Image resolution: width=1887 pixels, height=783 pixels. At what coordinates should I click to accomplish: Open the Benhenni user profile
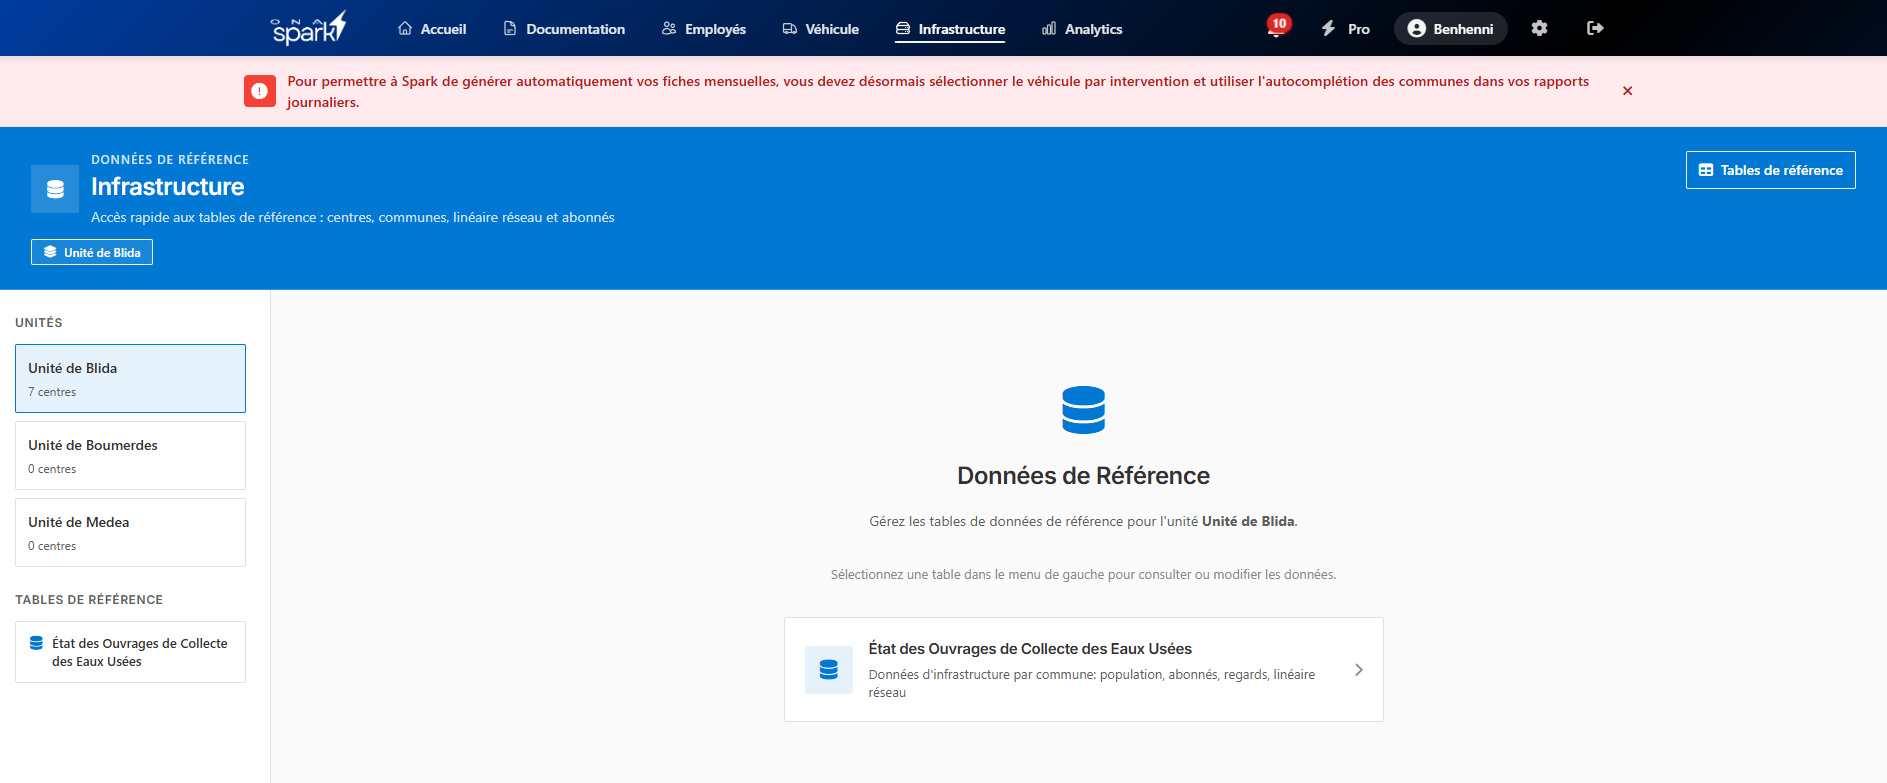pyautogui.click(x=1450, y=29)
